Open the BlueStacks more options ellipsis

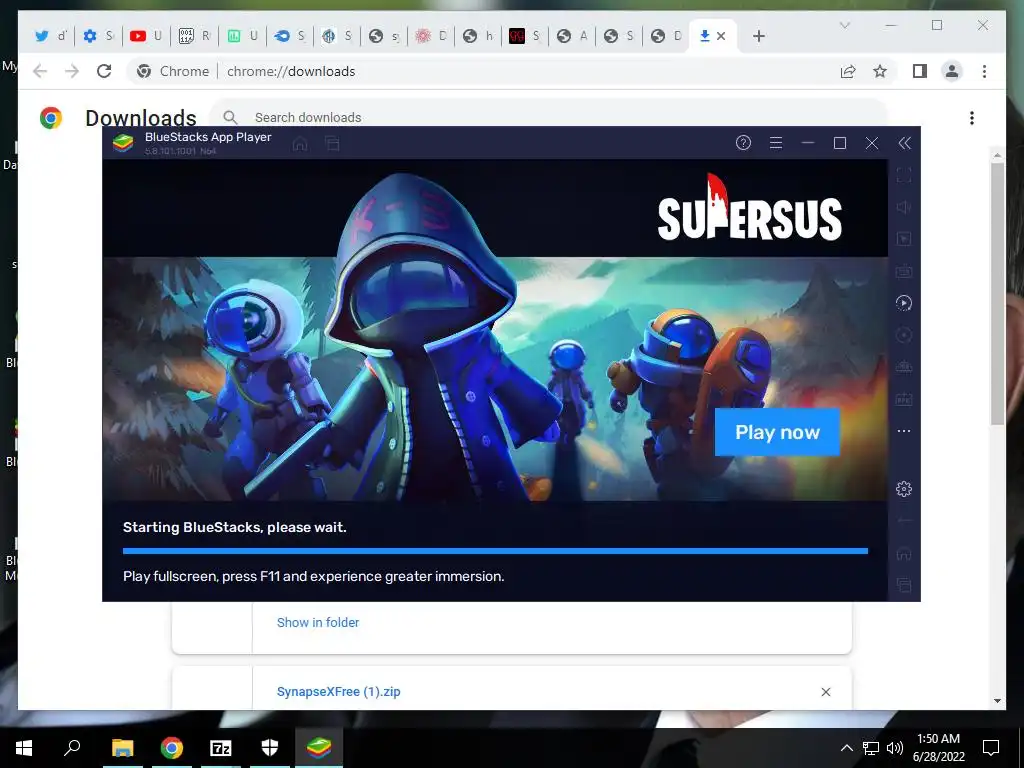(x=904, y=431)
